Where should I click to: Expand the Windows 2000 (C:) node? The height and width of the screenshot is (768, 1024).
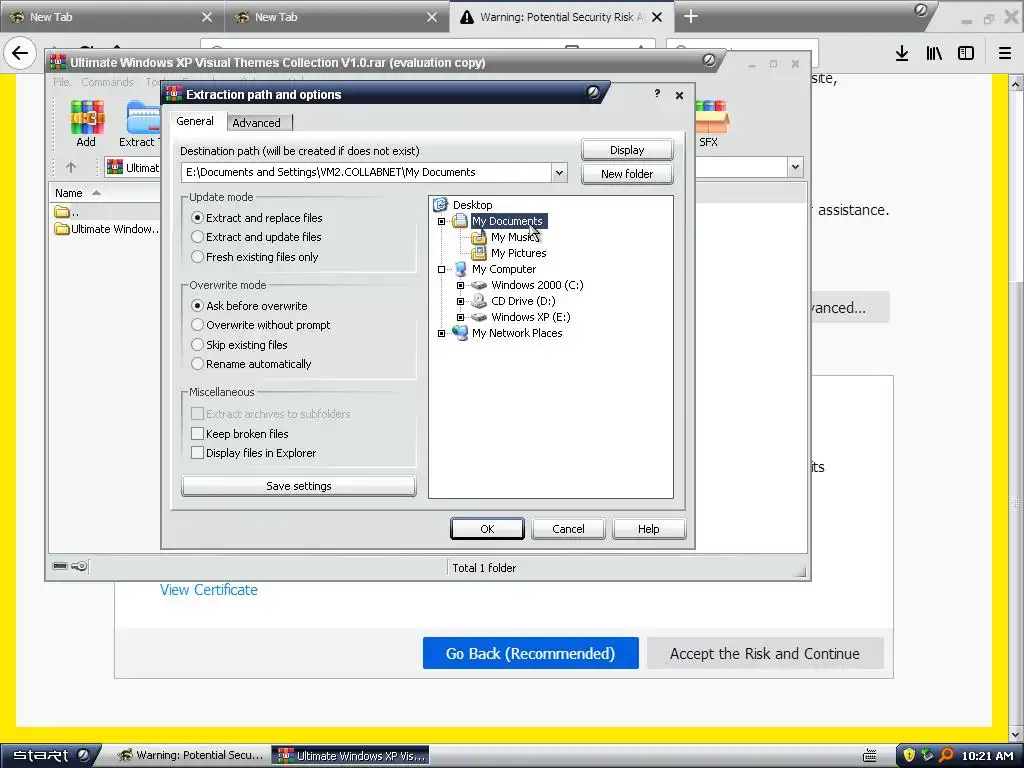pyautogui.click(x=460, y=285)
